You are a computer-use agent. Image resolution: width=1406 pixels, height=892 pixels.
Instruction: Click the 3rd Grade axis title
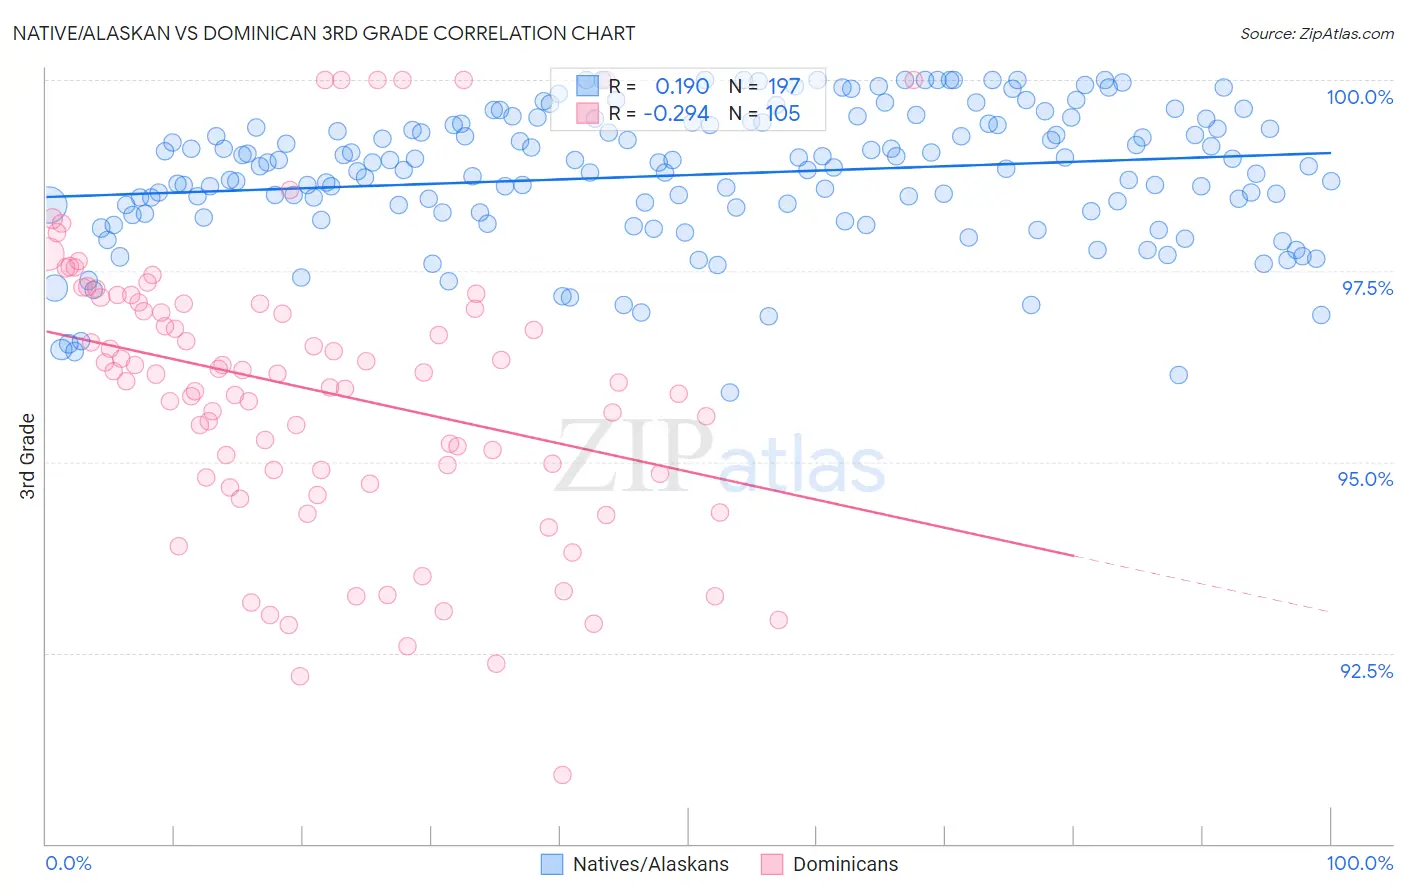28,456
